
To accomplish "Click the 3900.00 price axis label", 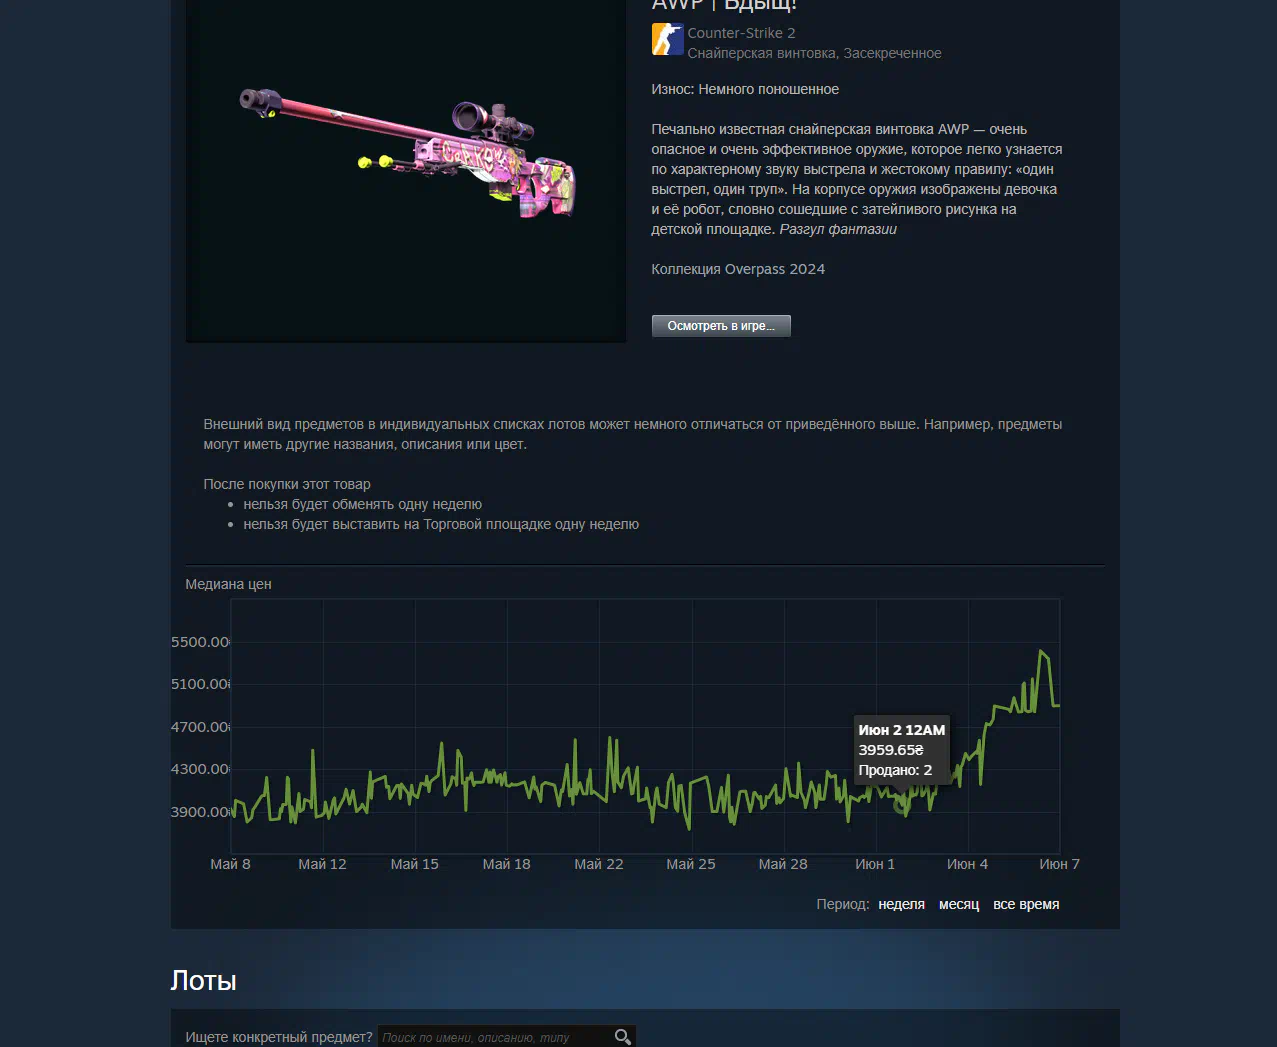I will (201, 812).
